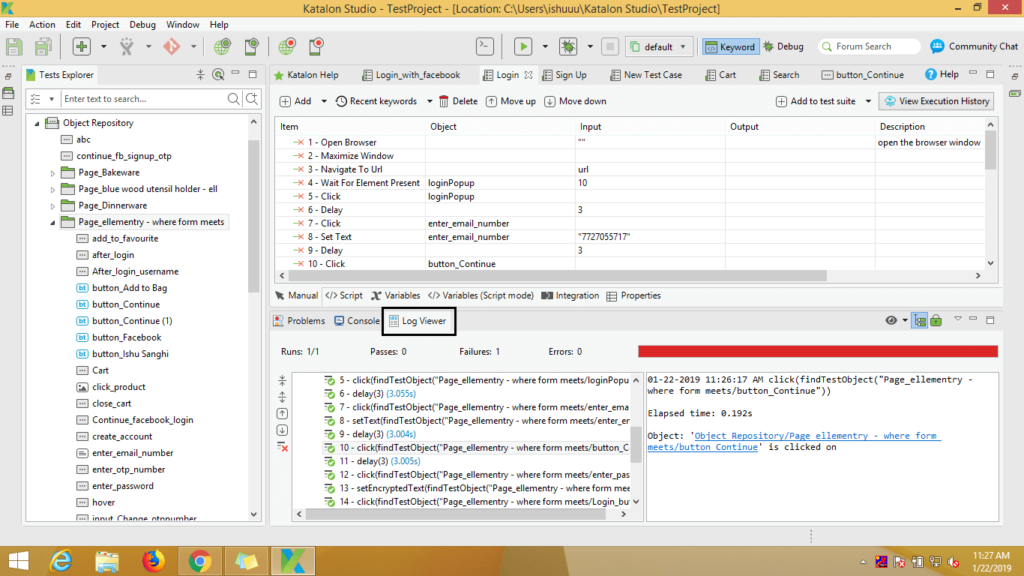Click the search magnifier in Tests Explorer
The image size is (1024, 576).
[233, 99]
